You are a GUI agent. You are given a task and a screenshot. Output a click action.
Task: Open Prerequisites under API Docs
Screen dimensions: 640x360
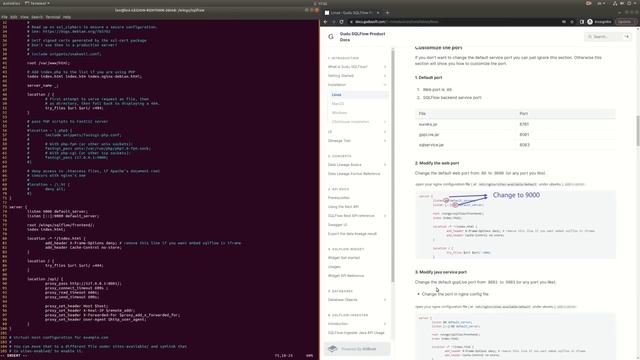(339, 198)
